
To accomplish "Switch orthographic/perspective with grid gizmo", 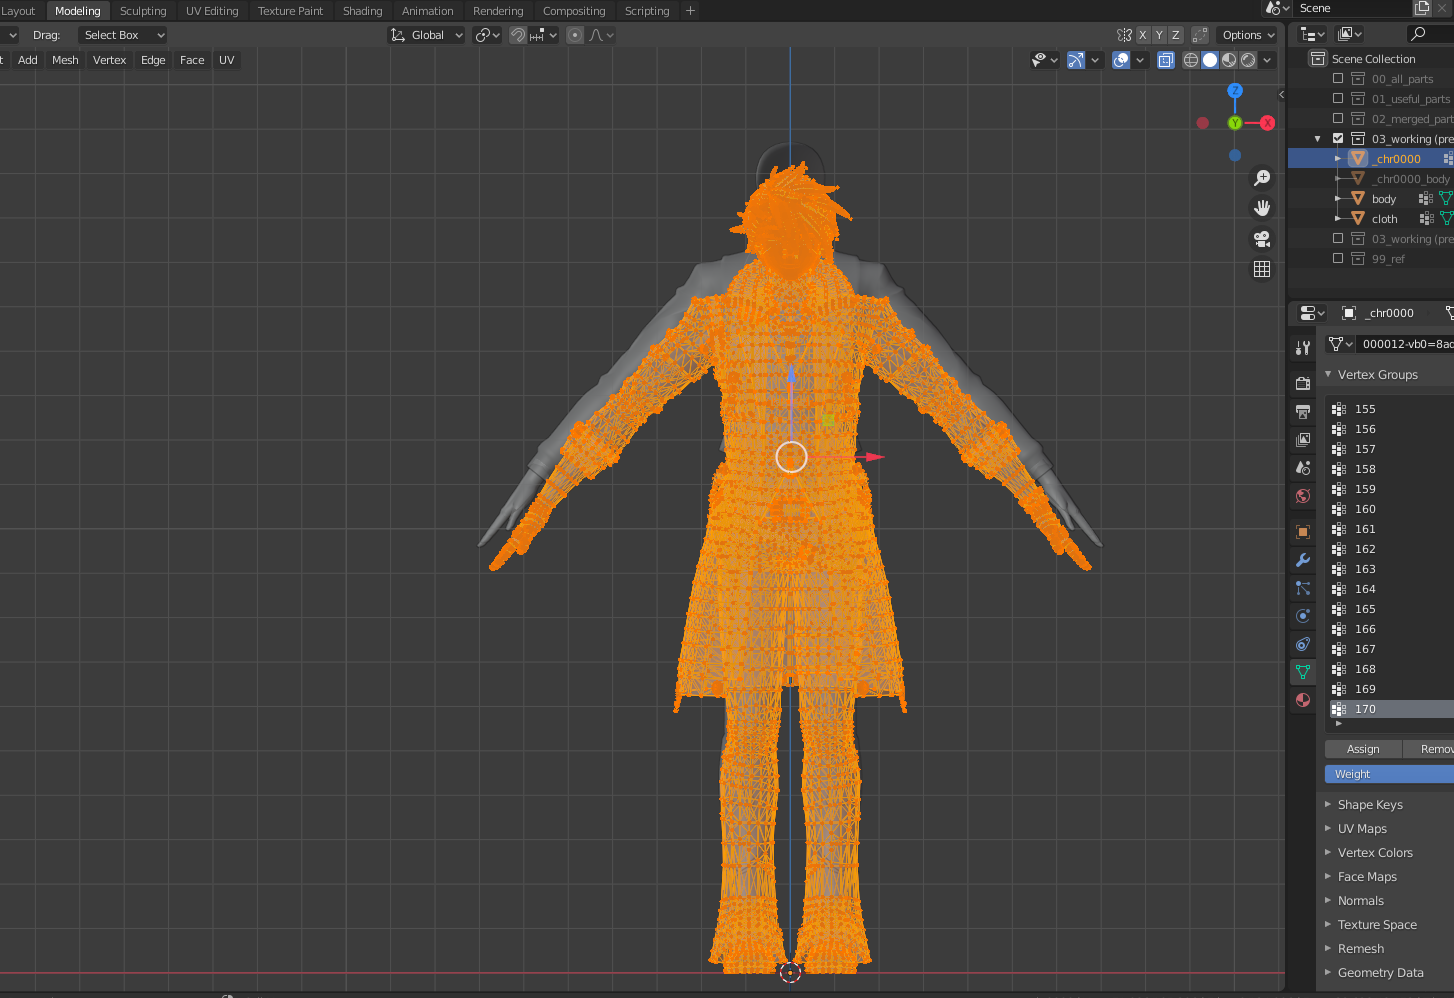I will [1262, 269].
